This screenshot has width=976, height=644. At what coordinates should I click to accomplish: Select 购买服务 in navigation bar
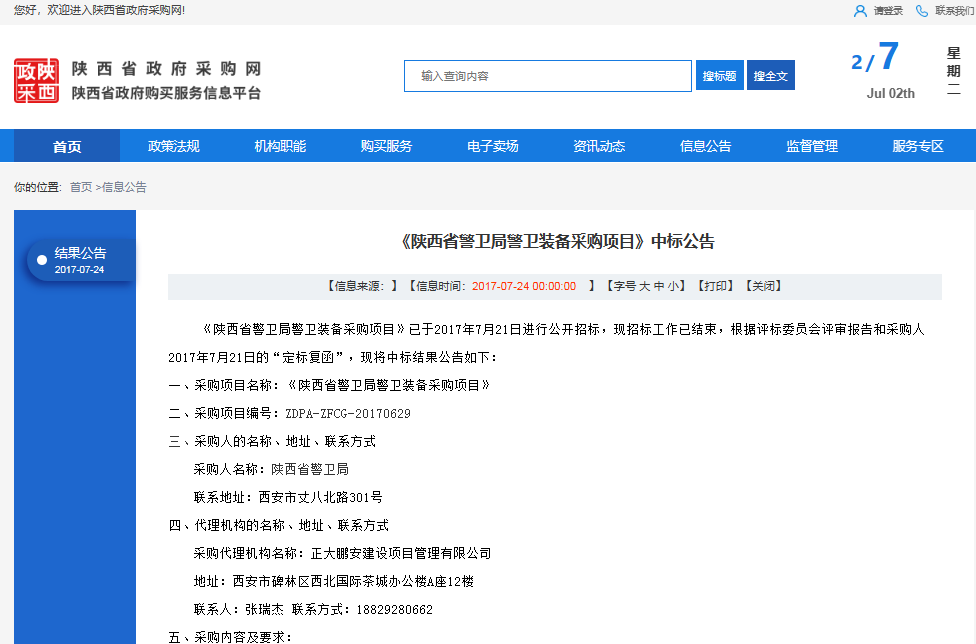[x=386, y=146]
